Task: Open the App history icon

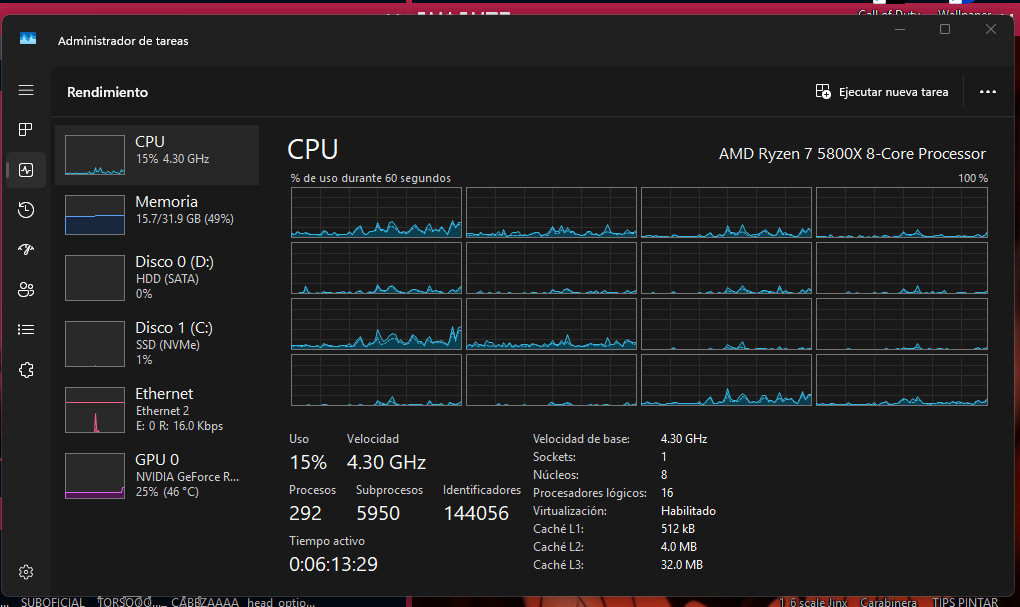Action: (26, 209)
